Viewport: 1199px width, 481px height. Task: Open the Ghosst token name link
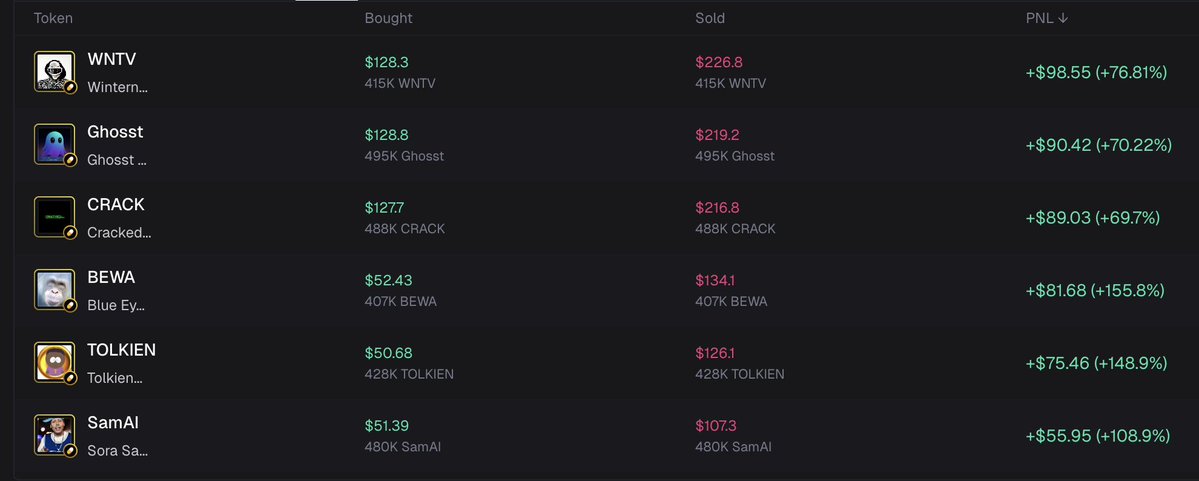[115, 132]
